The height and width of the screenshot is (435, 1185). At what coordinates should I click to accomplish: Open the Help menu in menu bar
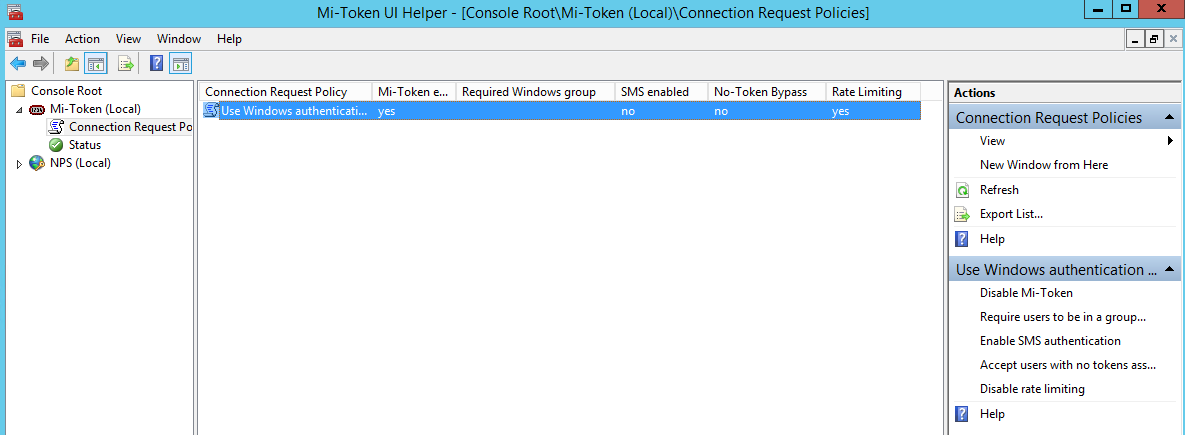pyautogui.click(x=229, y=39)
